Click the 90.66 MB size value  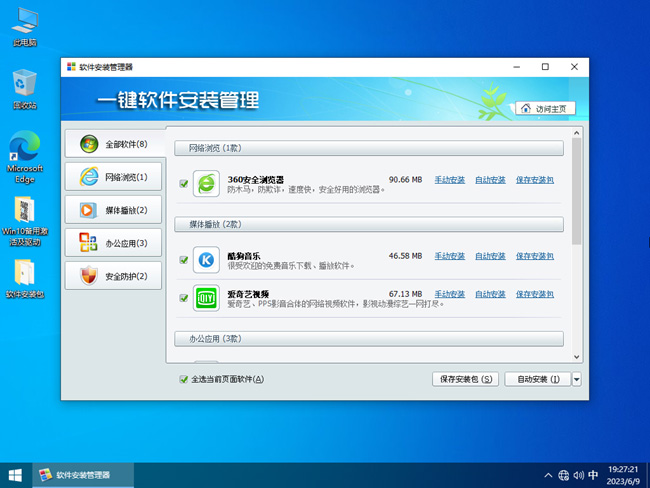tap(405, 180)
